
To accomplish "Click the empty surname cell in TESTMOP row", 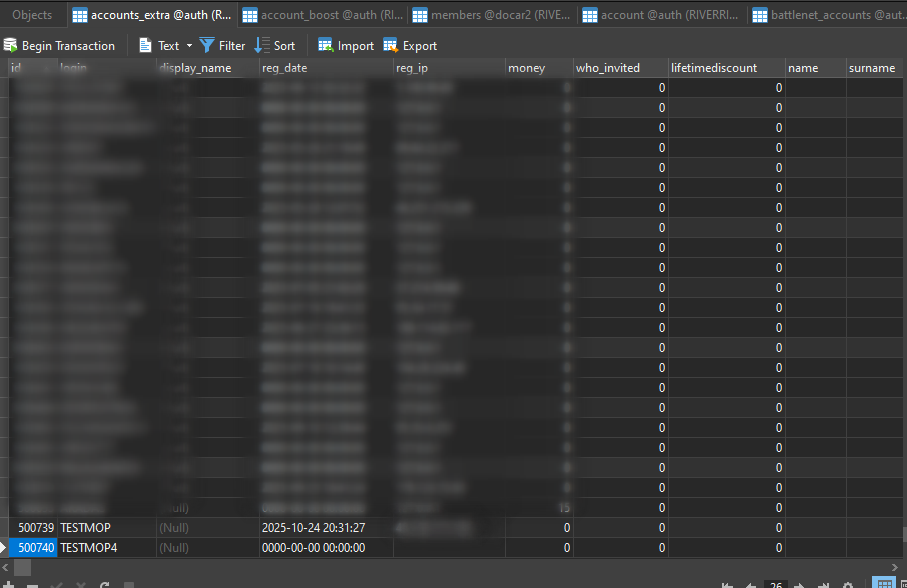I will (875, 528).
